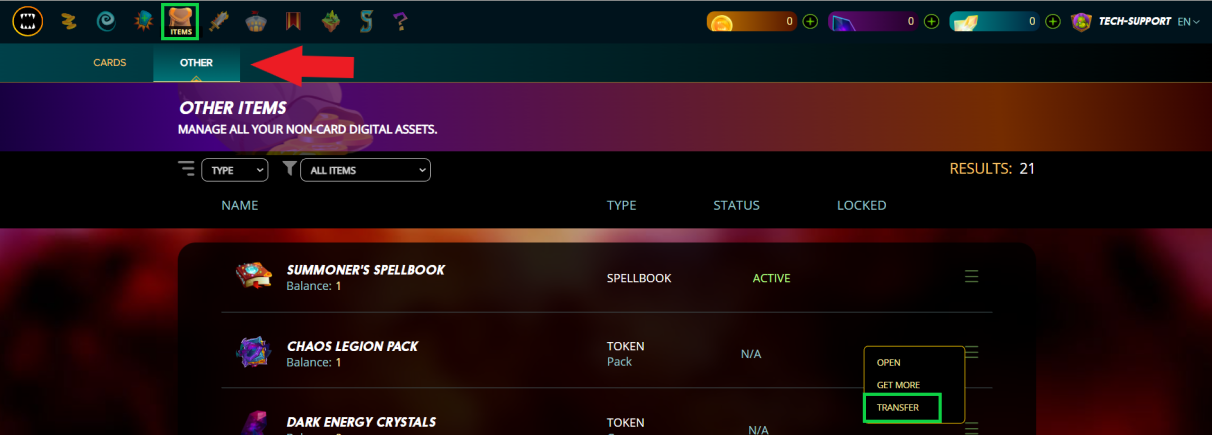Image resolution: width=1212 pixels, height=435 pixels.
Task: Open the floating land island icon
Action: coord(331,20)
